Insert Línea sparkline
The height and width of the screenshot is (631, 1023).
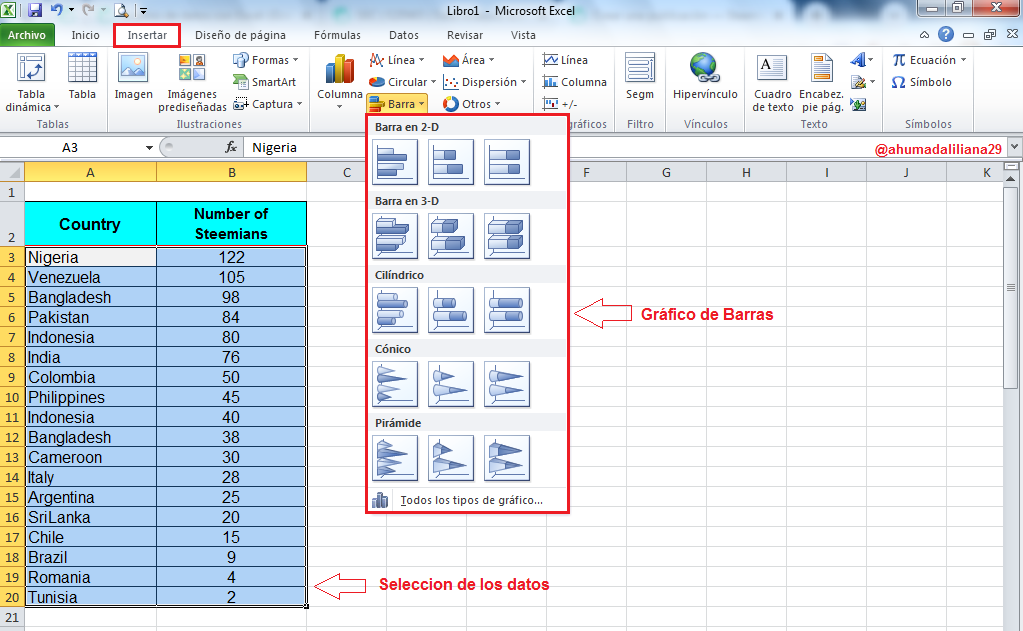coord(565,60)
